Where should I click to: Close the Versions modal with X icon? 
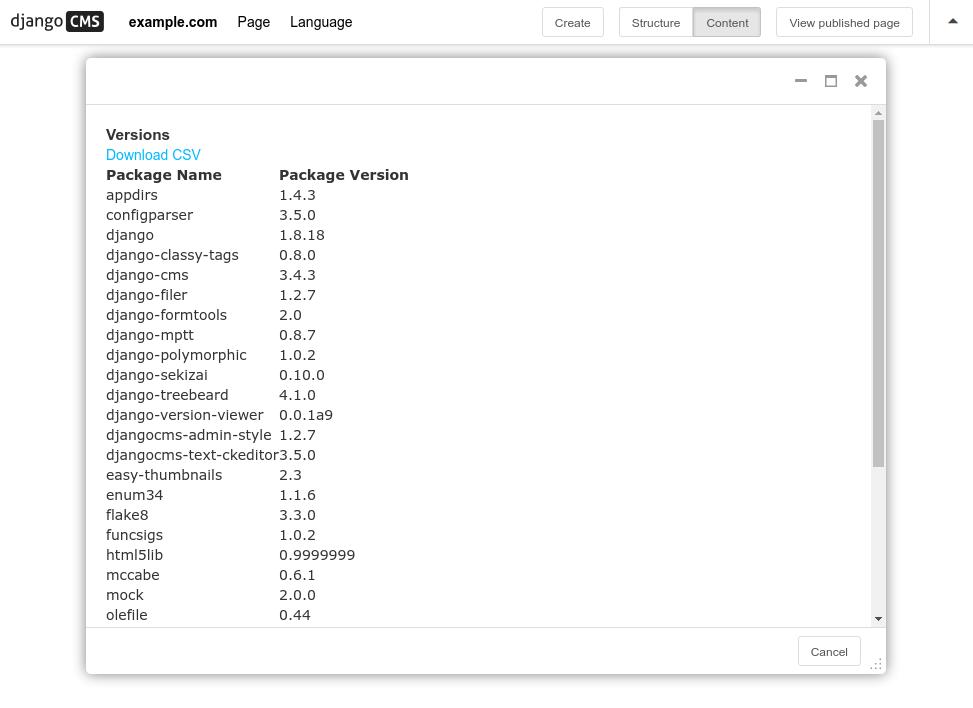click(861, 81)
